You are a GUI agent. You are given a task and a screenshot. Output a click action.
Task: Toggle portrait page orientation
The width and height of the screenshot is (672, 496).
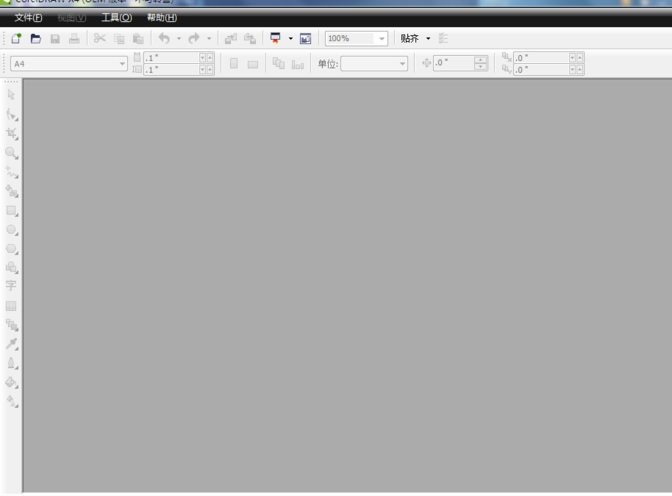[x=234, y=63]
